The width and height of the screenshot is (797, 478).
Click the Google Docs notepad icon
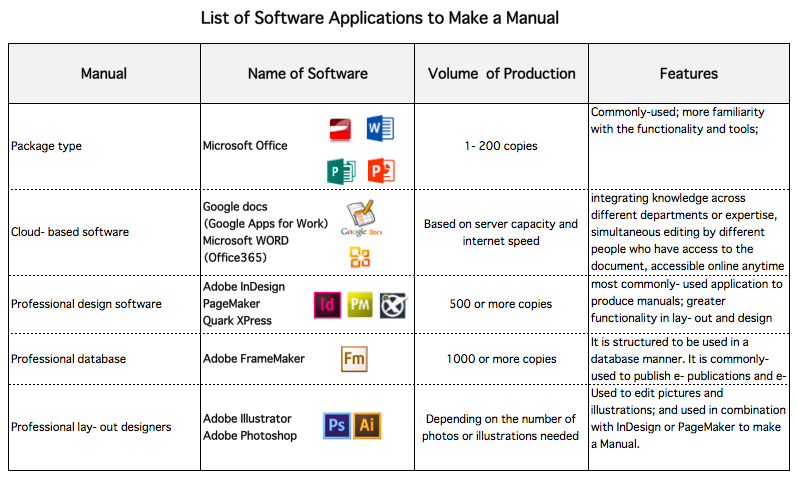(x=361, y=213)
